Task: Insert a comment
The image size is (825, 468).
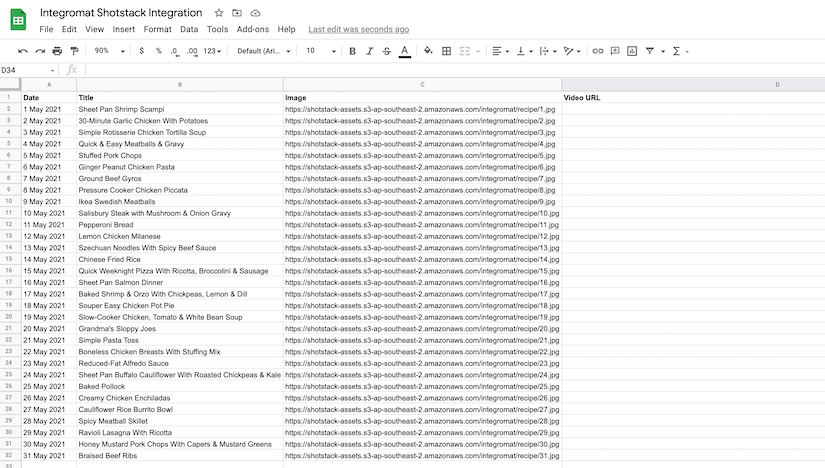Action: [615, 51]
